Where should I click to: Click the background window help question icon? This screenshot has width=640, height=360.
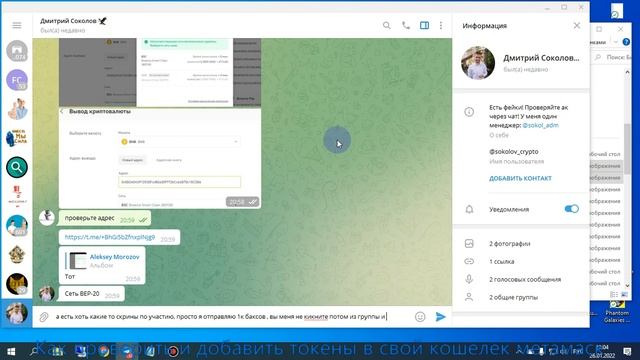point(626,42)
